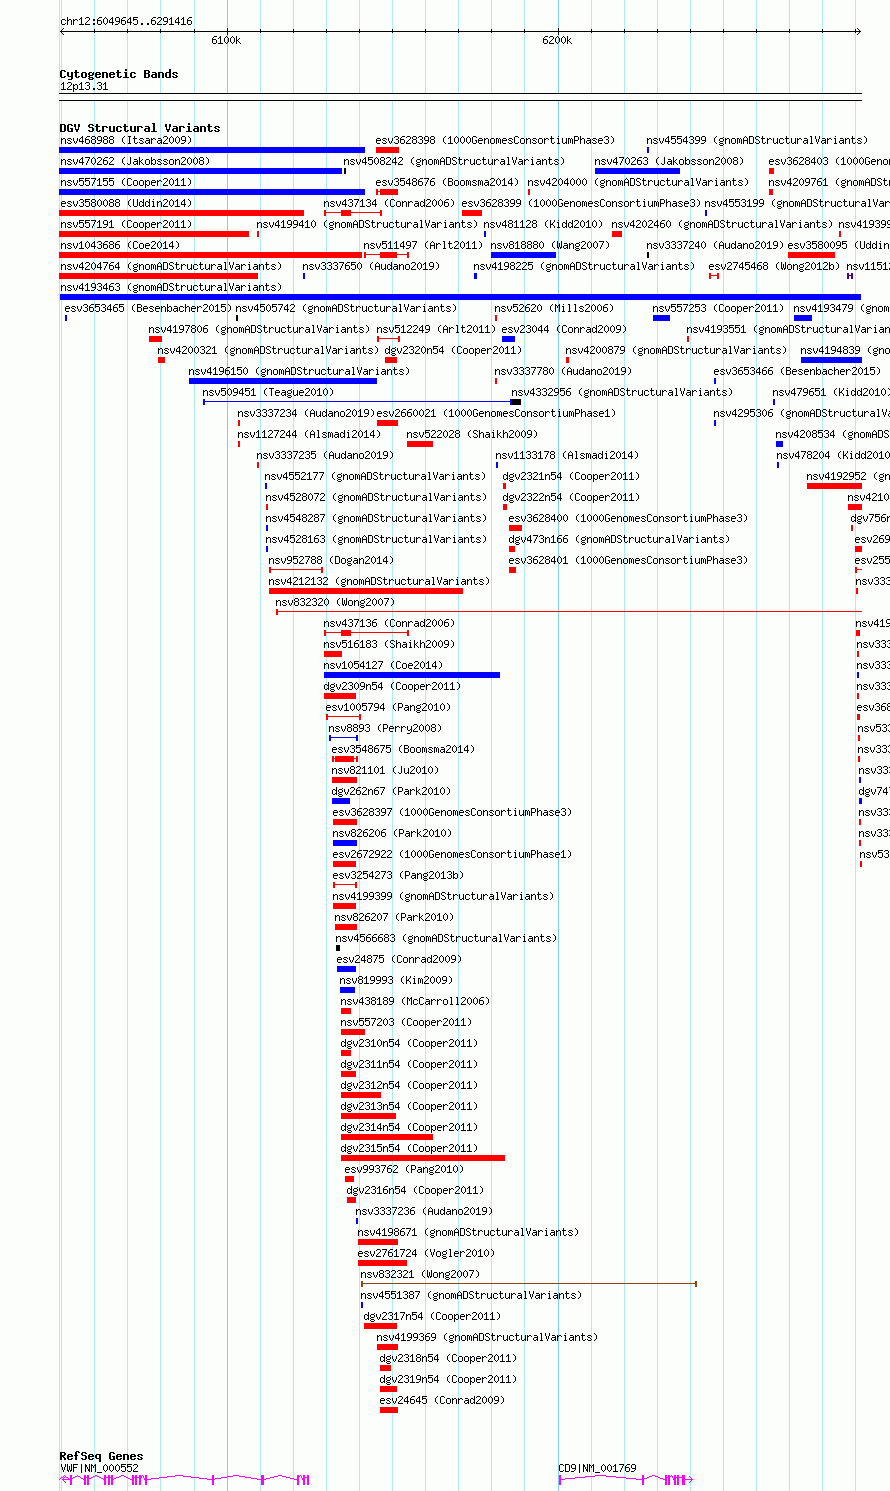Click the VWF|NM_000552 gene label
890x1491 pixels.
(99, 1468)
